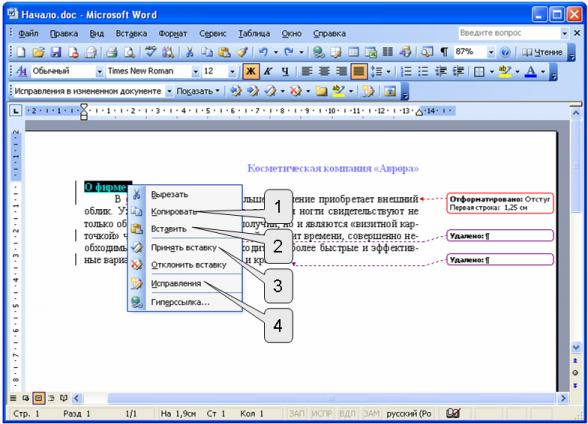Apply the blue font color A button
The image size is (588, 424).
point(531,71)
